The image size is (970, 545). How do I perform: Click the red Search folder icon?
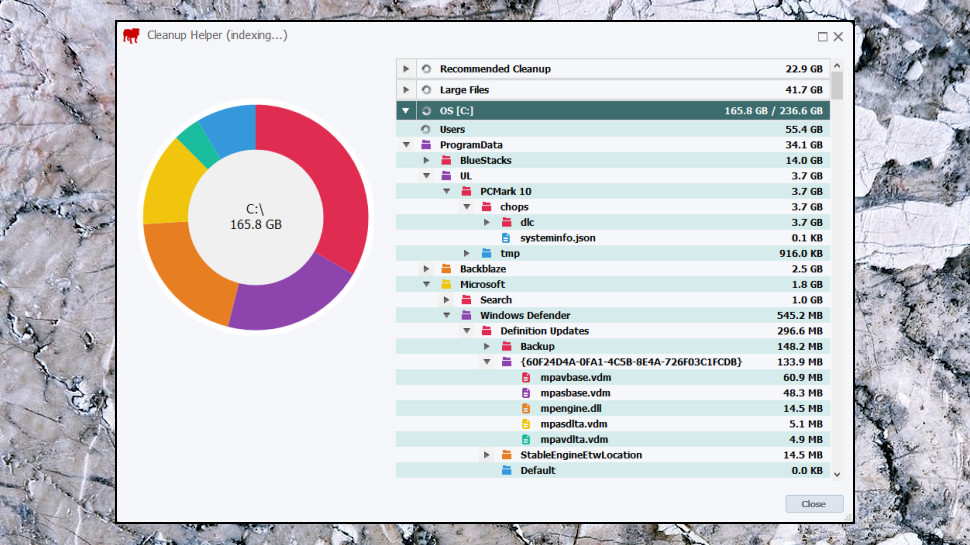point(466,299)
